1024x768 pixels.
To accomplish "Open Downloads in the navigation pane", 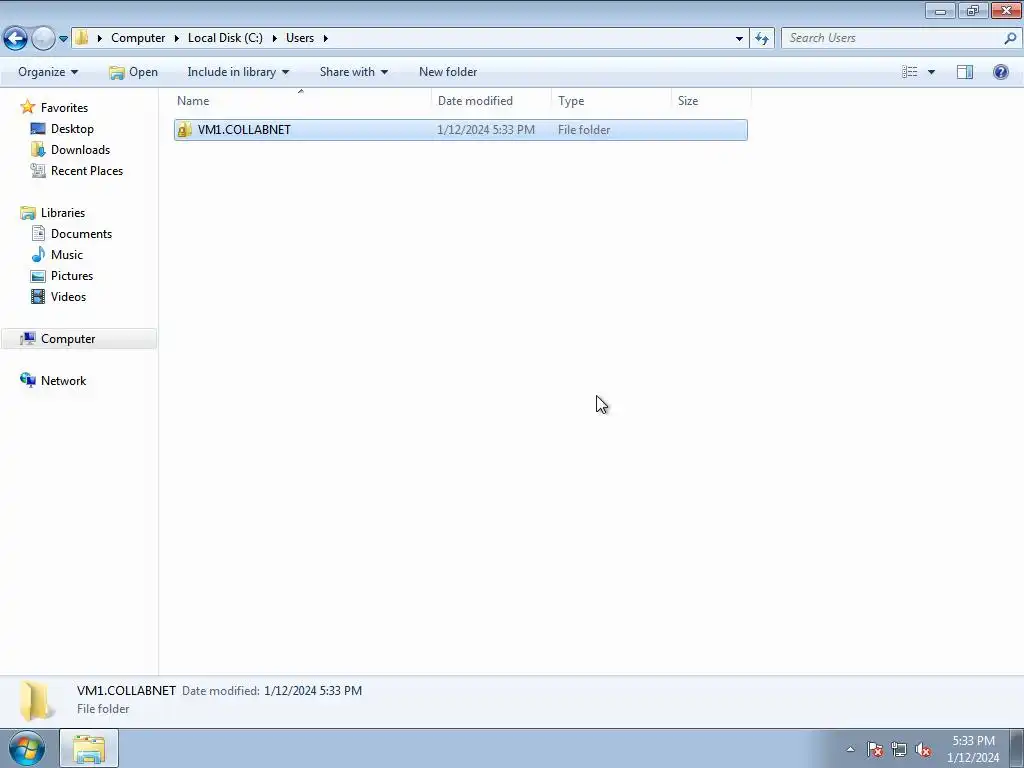I will 80,150.
